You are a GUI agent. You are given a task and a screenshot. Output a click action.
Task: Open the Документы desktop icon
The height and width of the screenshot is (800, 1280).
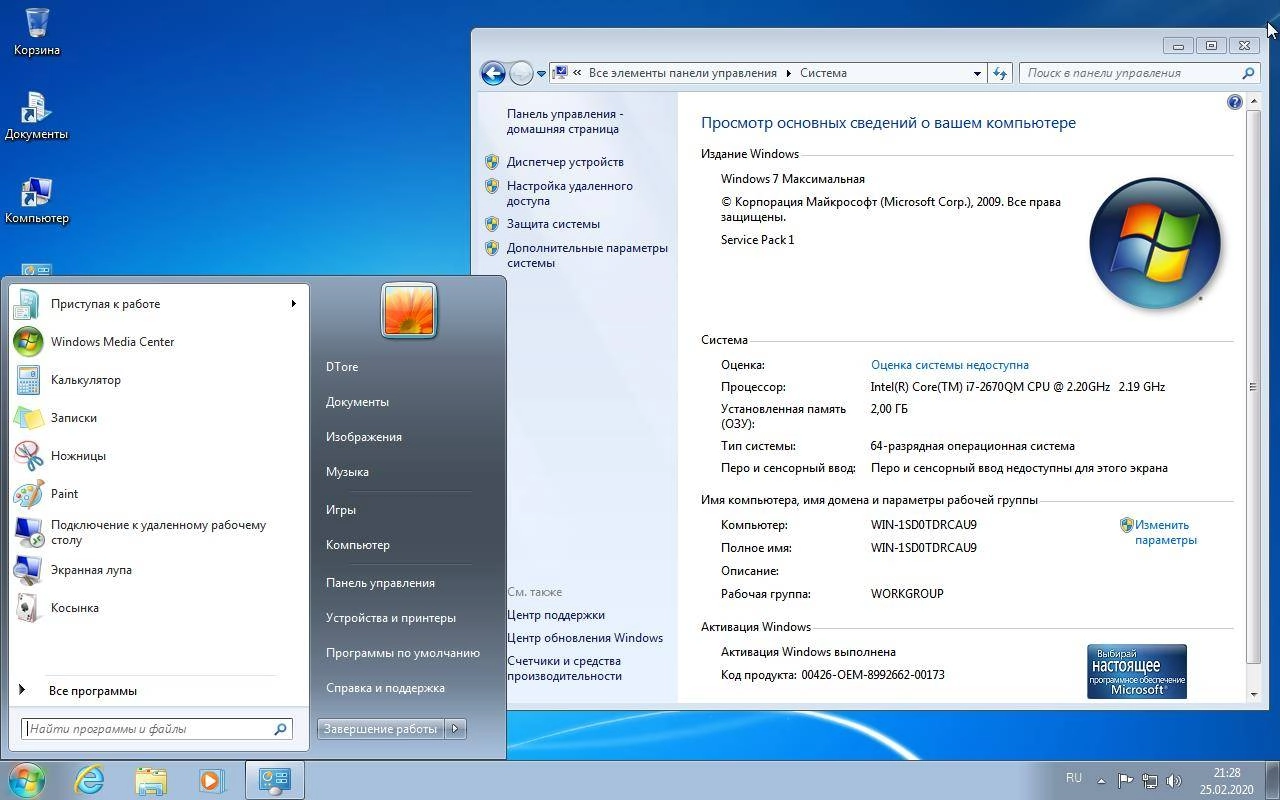click(36, 116)
